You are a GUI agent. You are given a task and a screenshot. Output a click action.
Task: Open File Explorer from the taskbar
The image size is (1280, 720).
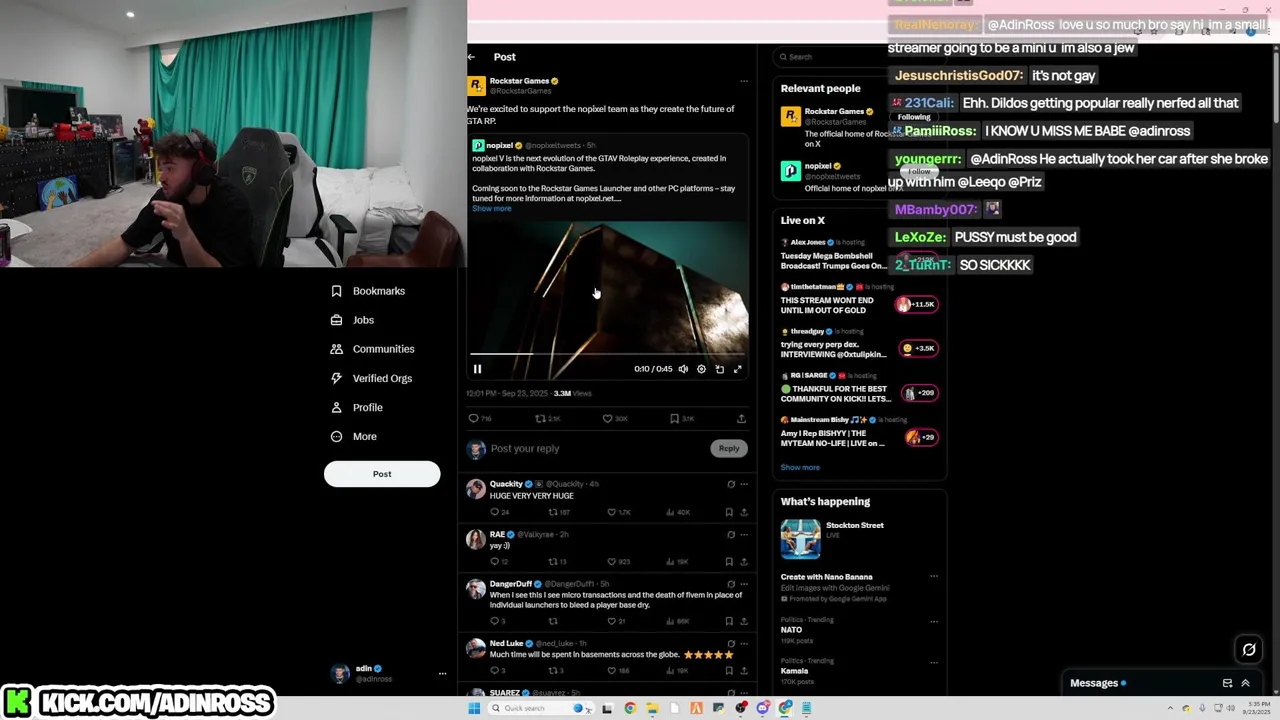coord(652,708)
